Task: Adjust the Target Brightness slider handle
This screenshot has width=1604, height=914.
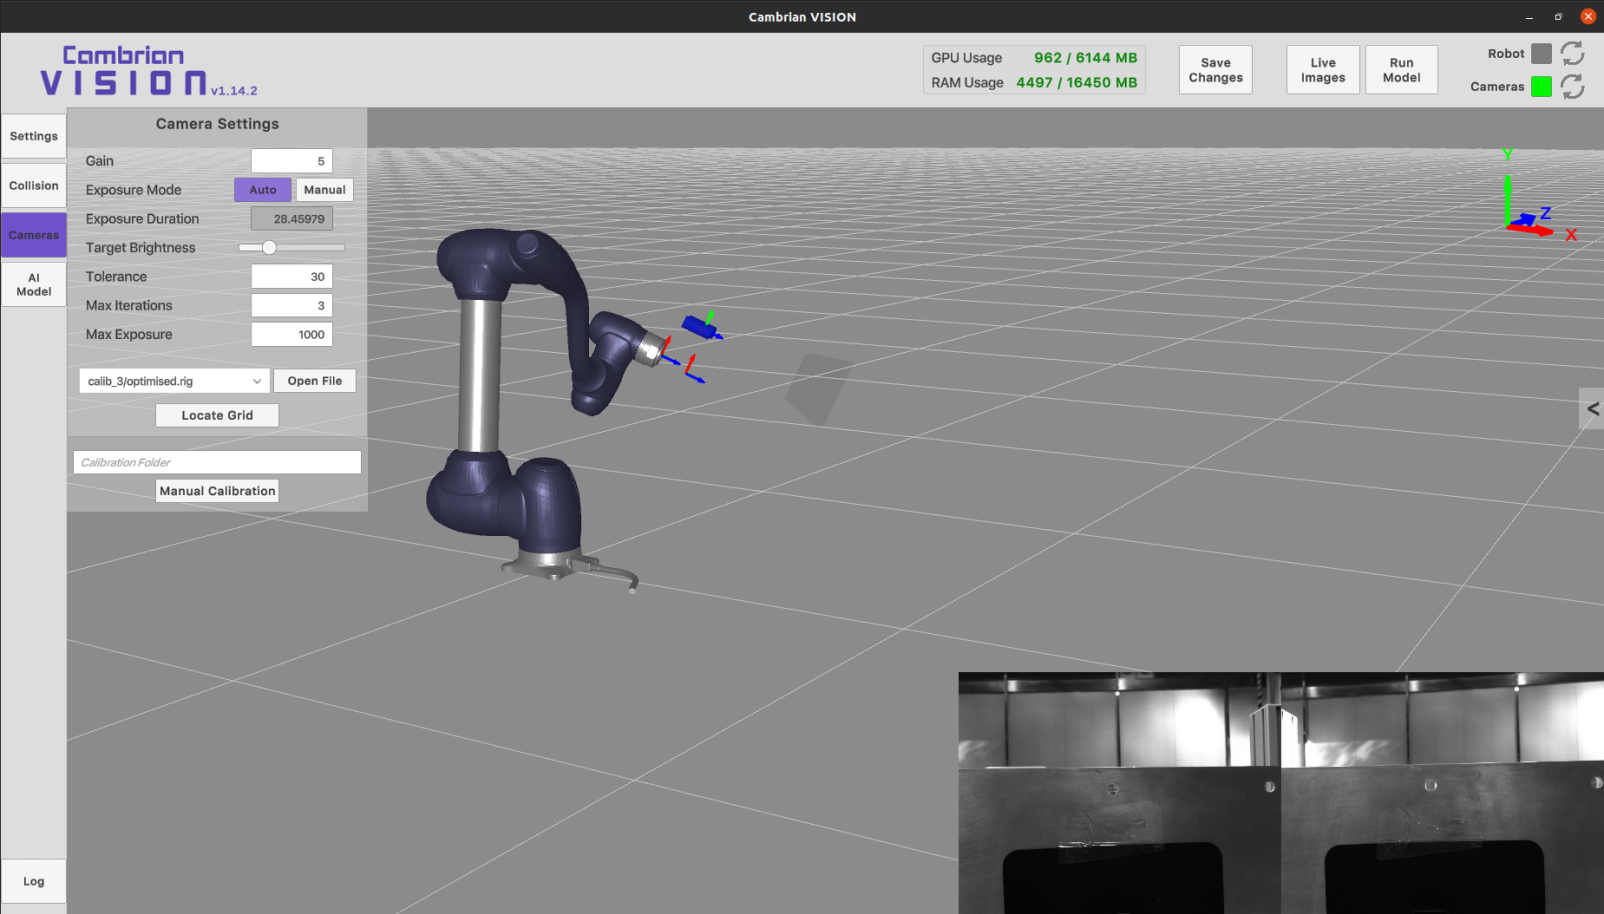Action: tap(269, 247)
